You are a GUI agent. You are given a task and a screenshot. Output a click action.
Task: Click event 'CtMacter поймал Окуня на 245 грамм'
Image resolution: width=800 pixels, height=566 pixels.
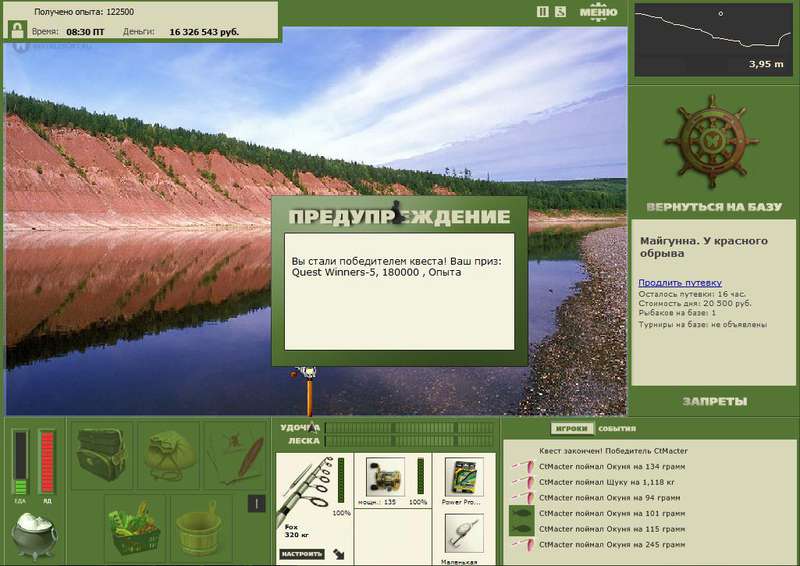point(612,545)
